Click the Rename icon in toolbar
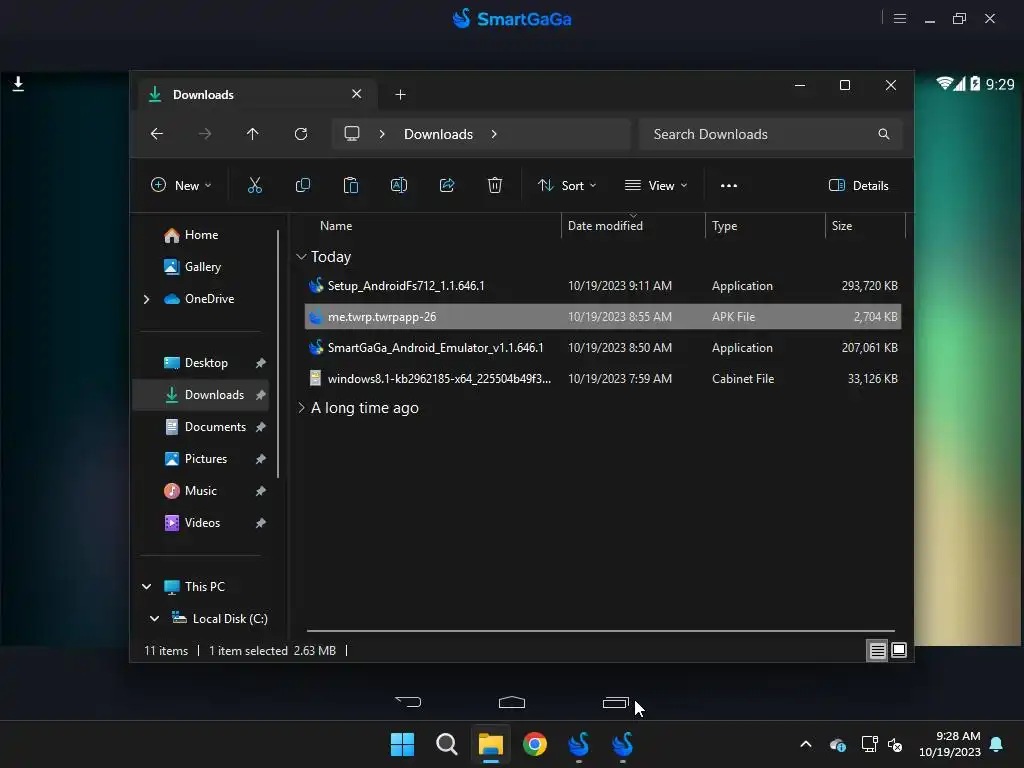 pyautogui.click(x=399, y=185)
